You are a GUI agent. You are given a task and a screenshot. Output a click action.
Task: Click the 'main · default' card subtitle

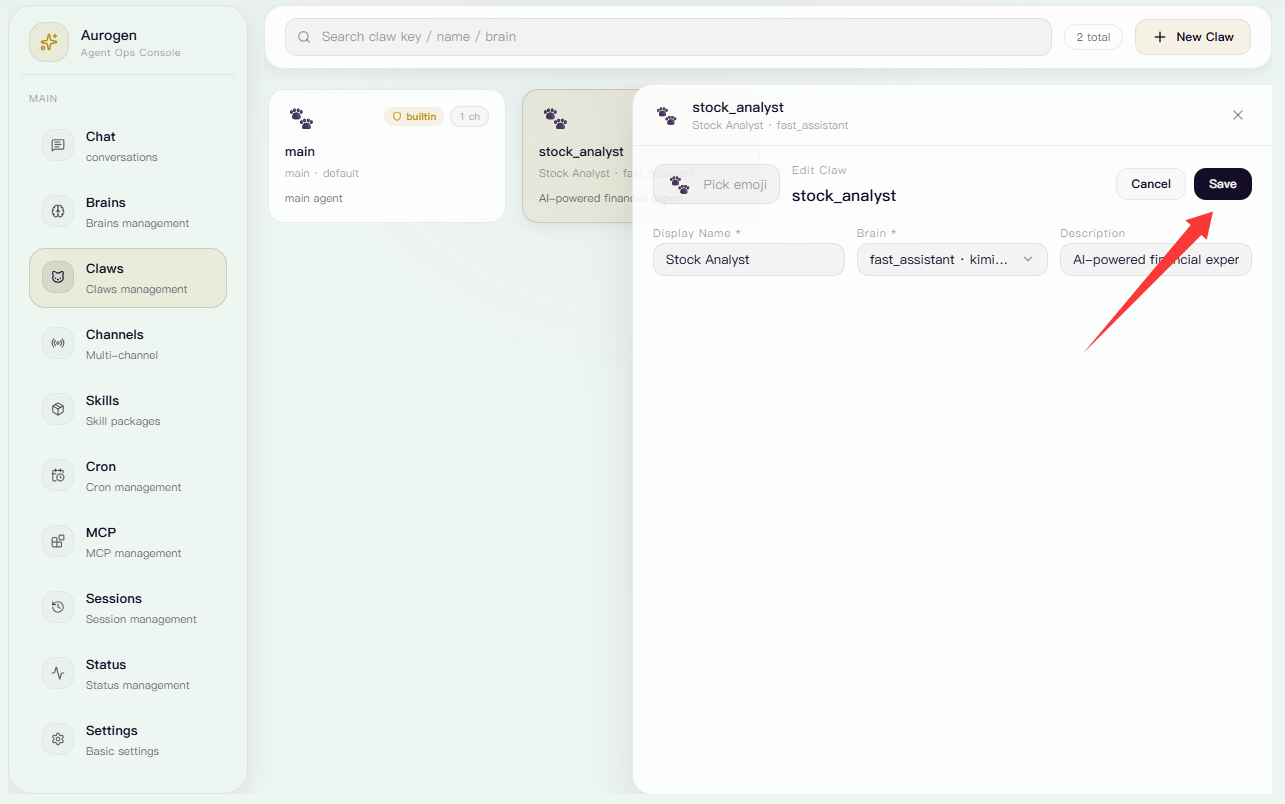click(322, 173)
